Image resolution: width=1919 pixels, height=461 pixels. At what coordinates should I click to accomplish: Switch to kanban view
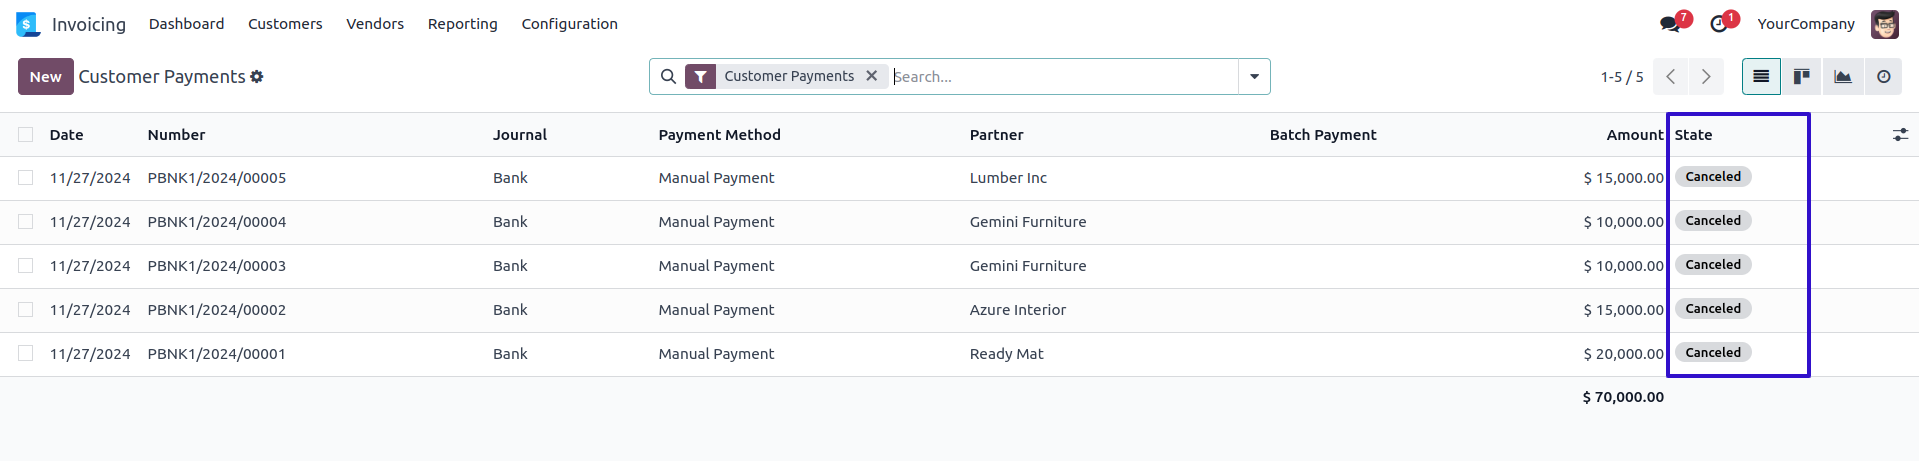point(1802,77)
